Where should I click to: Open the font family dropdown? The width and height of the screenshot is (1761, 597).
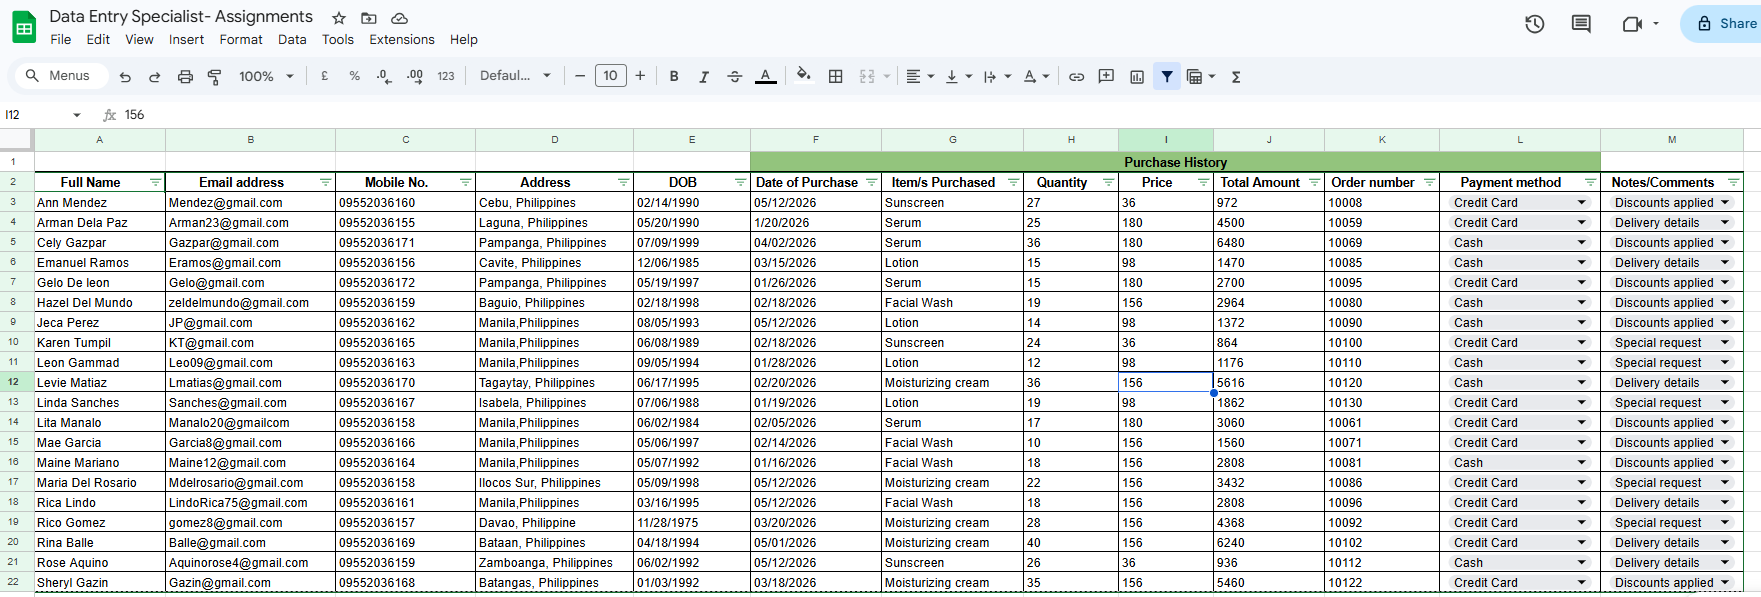(515, 76)
